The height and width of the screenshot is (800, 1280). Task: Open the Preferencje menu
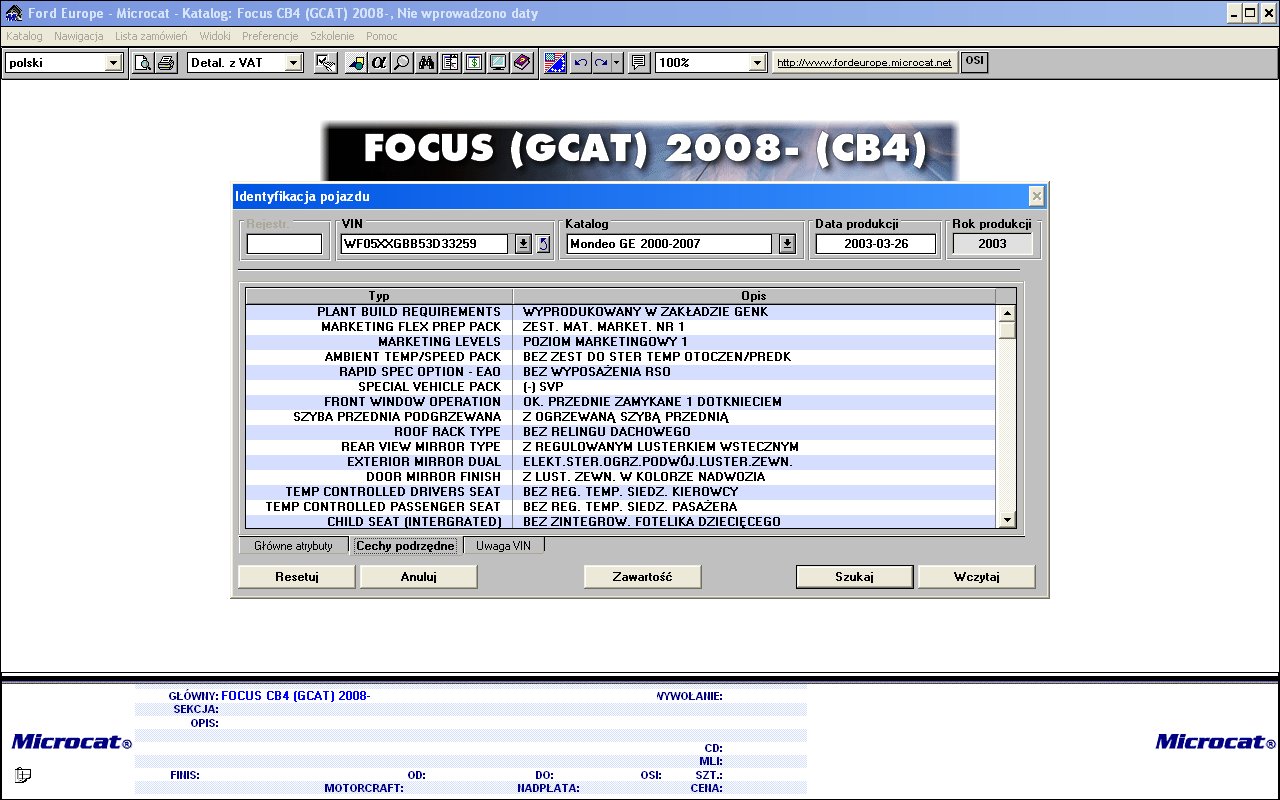click(270, 36)
